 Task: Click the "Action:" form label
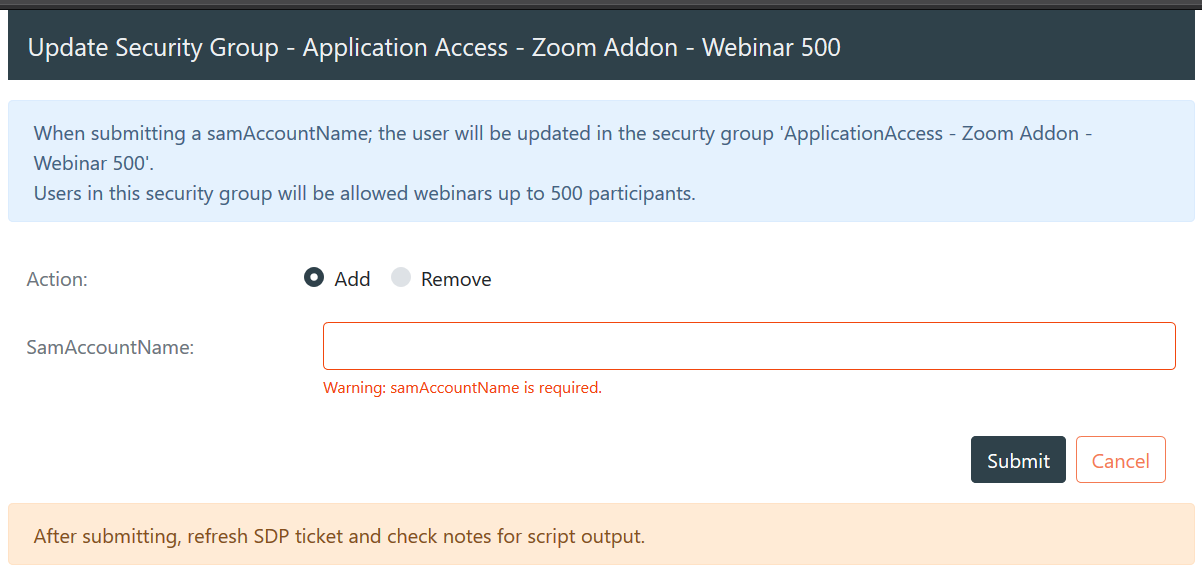click(x=57, y=279)
